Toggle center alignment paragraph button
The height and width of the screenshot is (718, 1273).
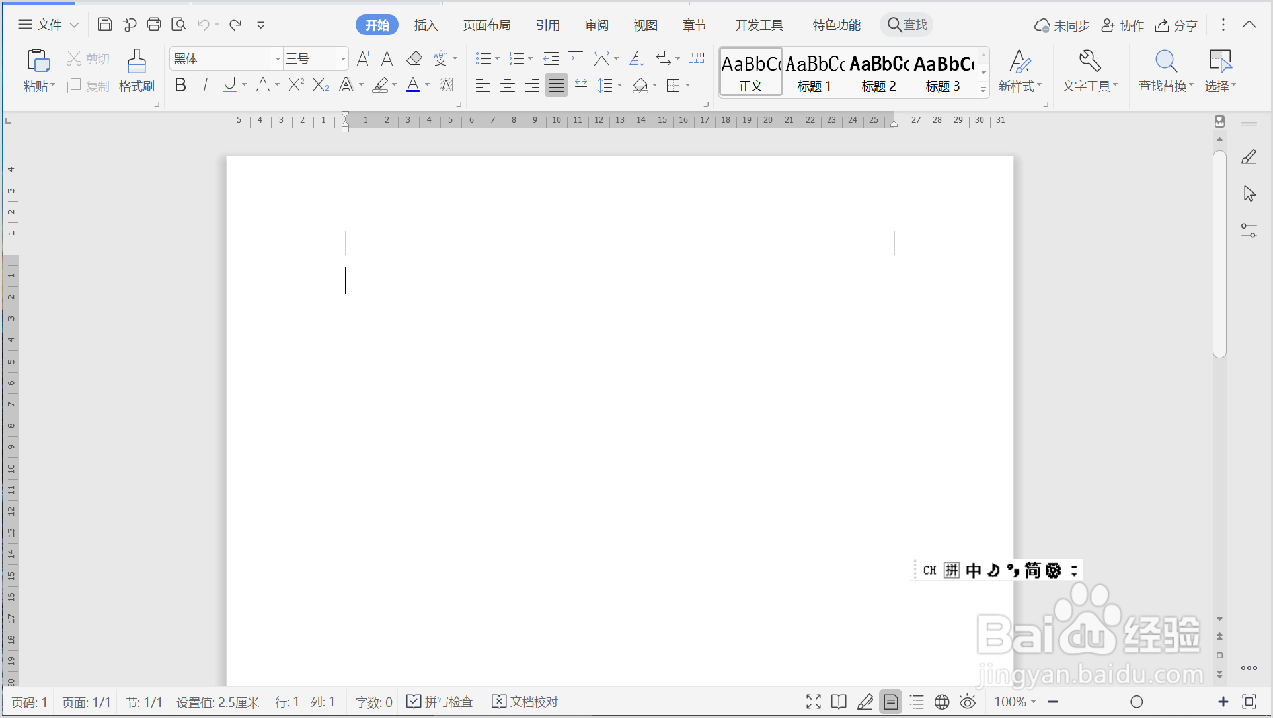click(508, 86)
